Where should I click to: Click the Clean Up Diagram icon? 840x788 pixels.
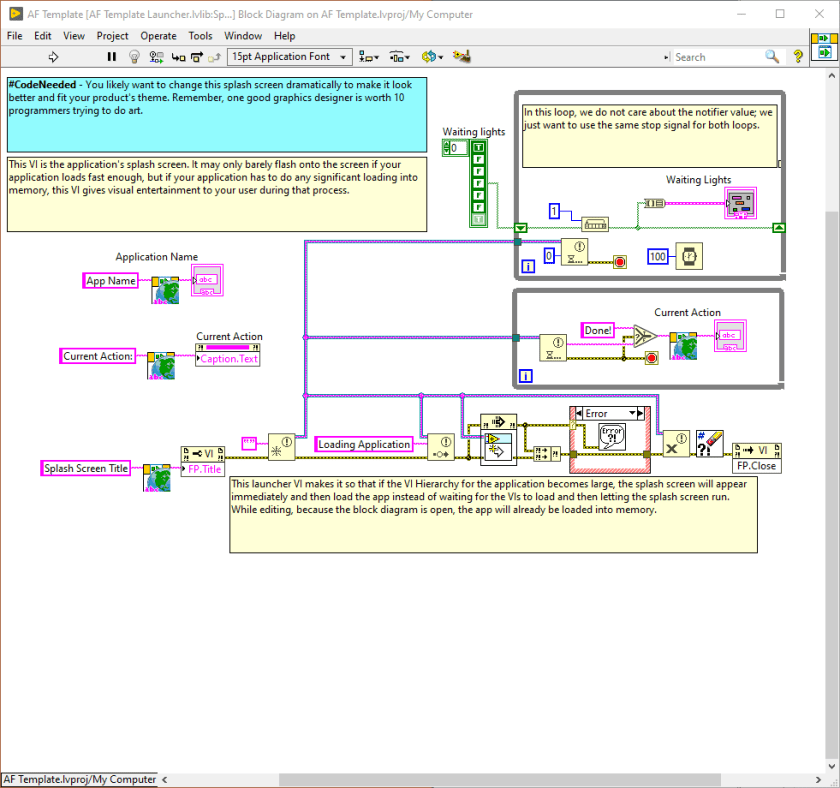[x=461, y=56]
